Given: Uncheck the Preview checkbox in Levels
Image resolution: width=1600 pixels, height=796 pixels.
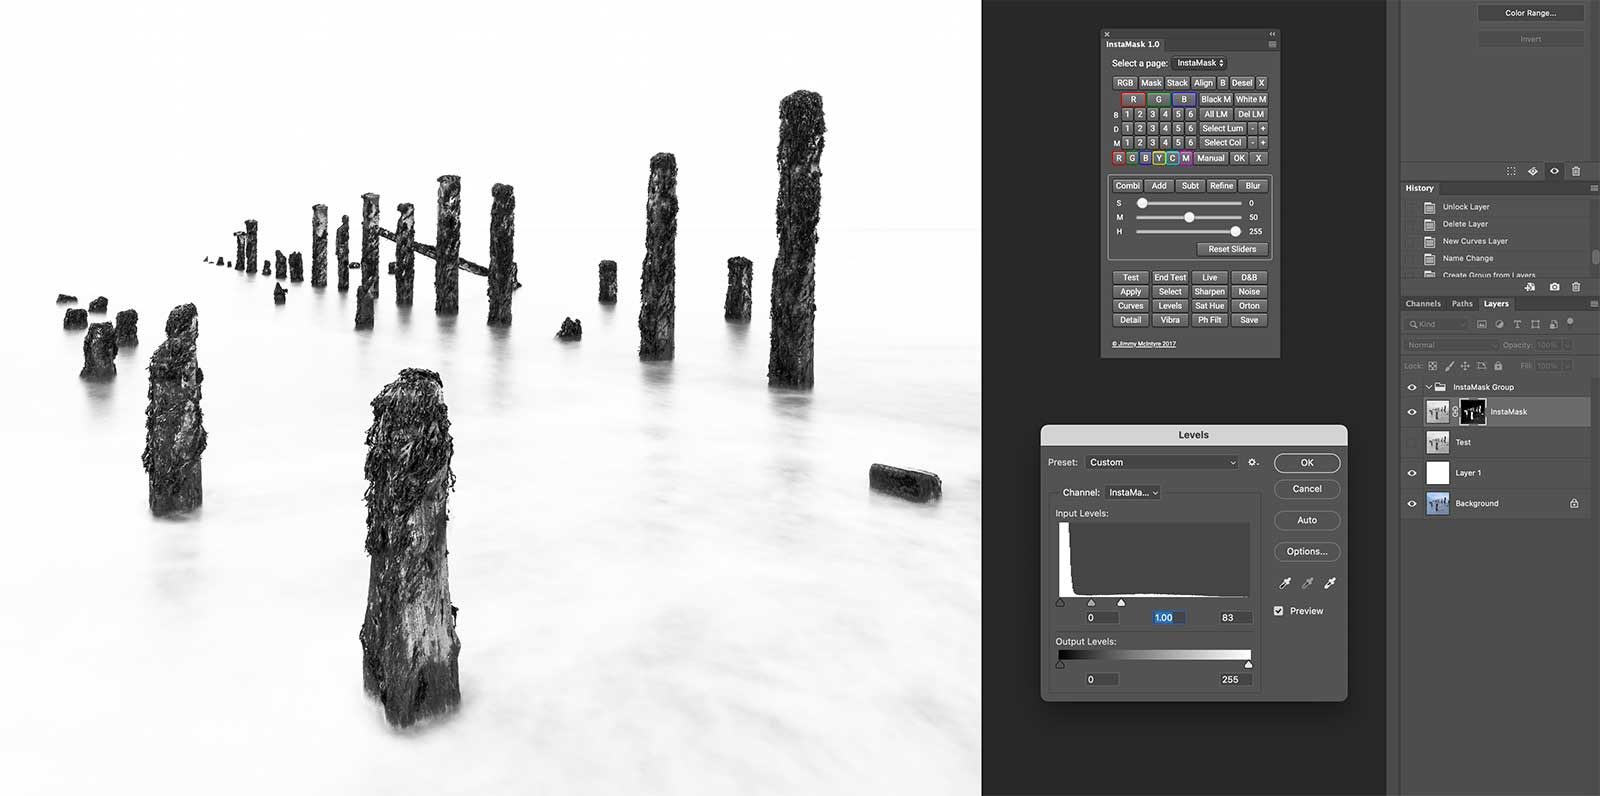Looking at the screenshot, I should [x=1279, y=611].
